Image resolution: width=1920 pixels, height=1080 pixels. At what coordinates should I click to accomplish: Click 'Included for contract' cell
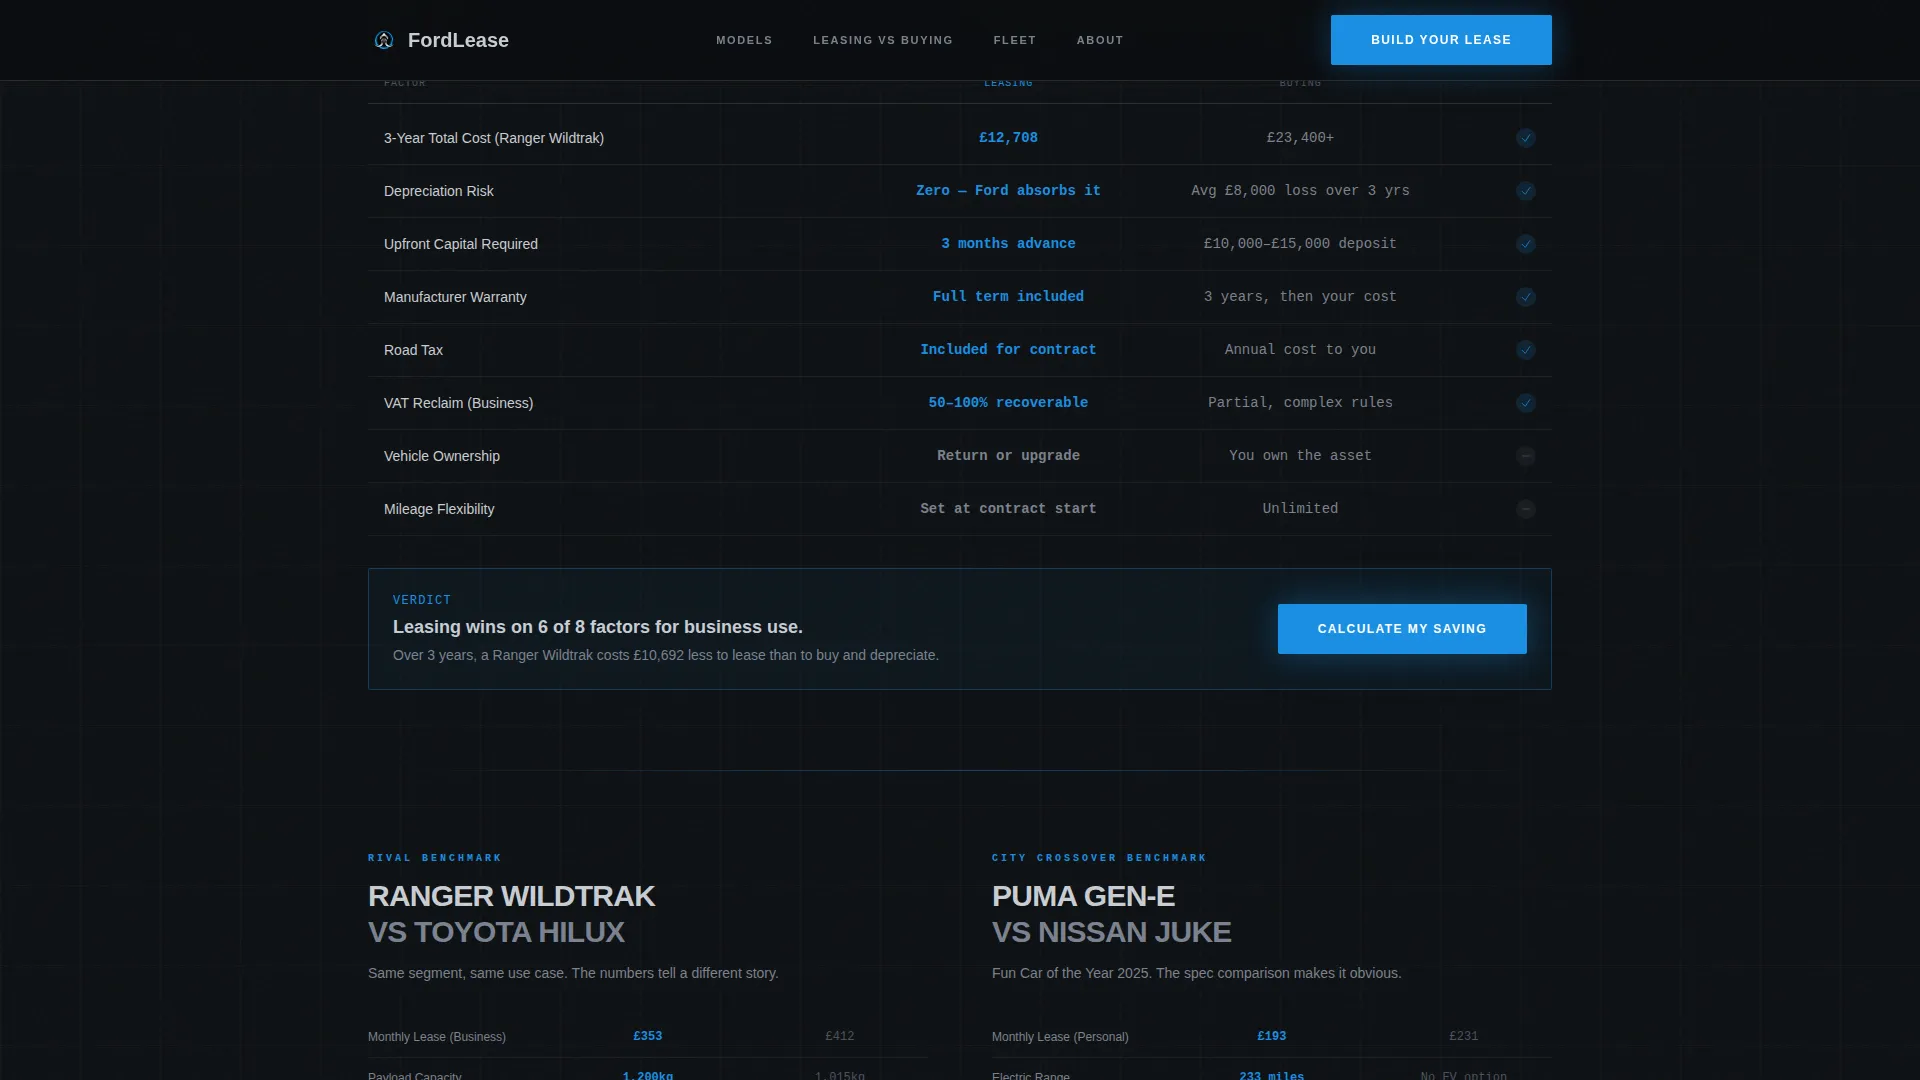(1008, 350)
